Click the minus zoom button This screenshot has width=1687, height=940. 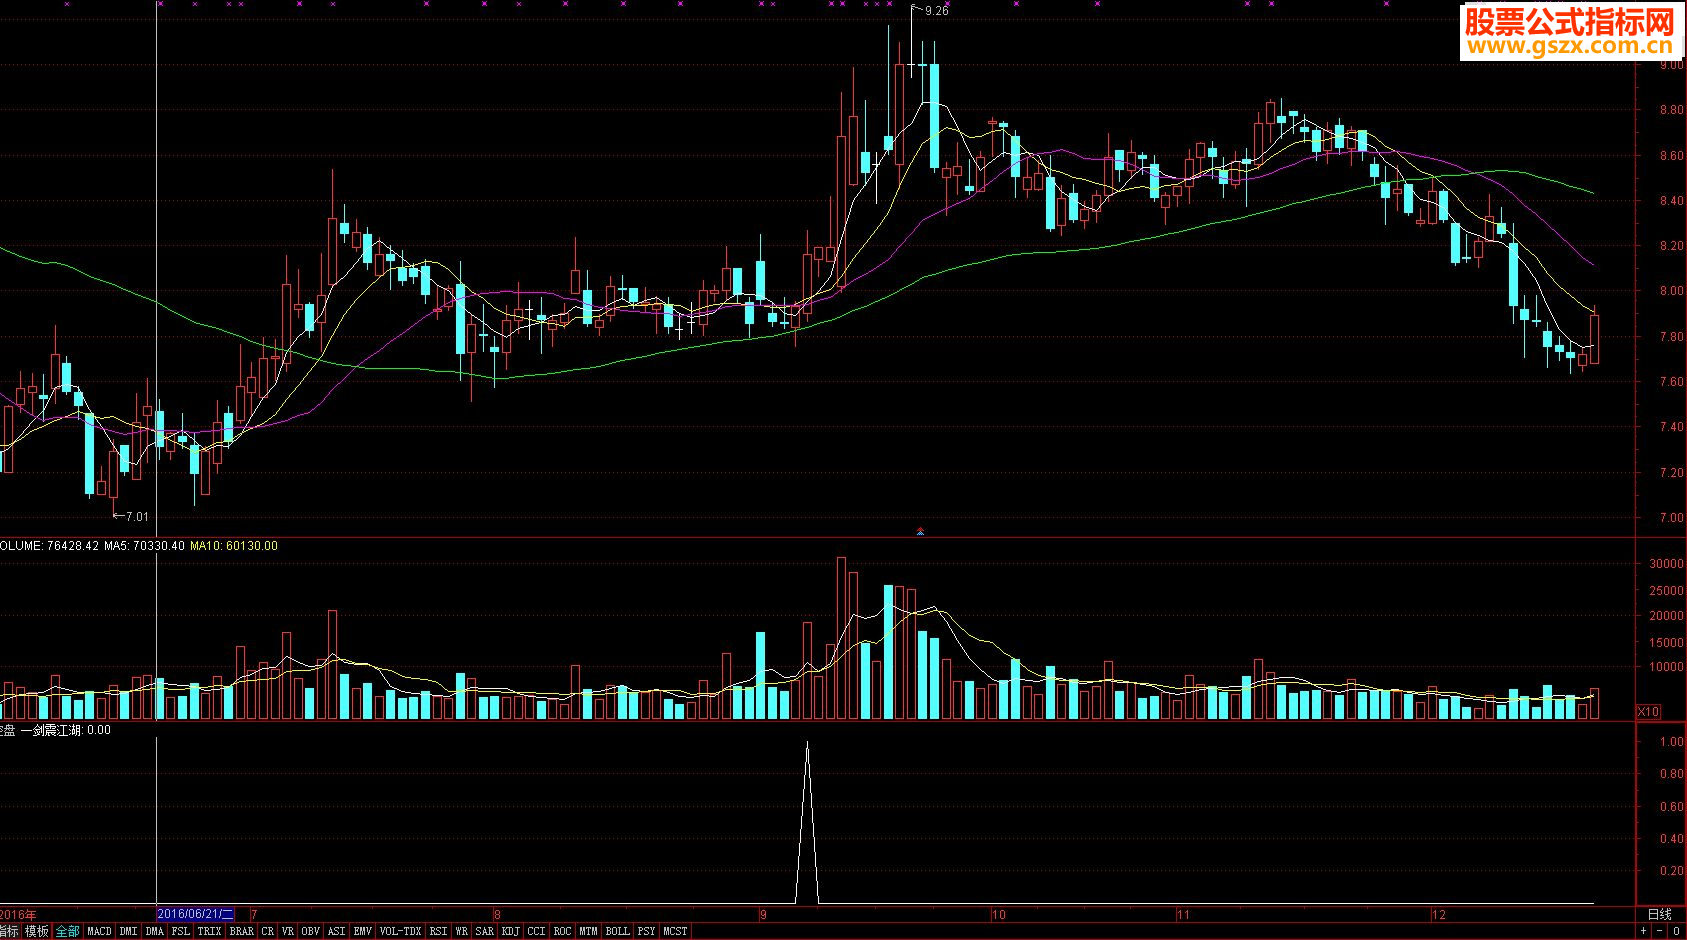1659,931
